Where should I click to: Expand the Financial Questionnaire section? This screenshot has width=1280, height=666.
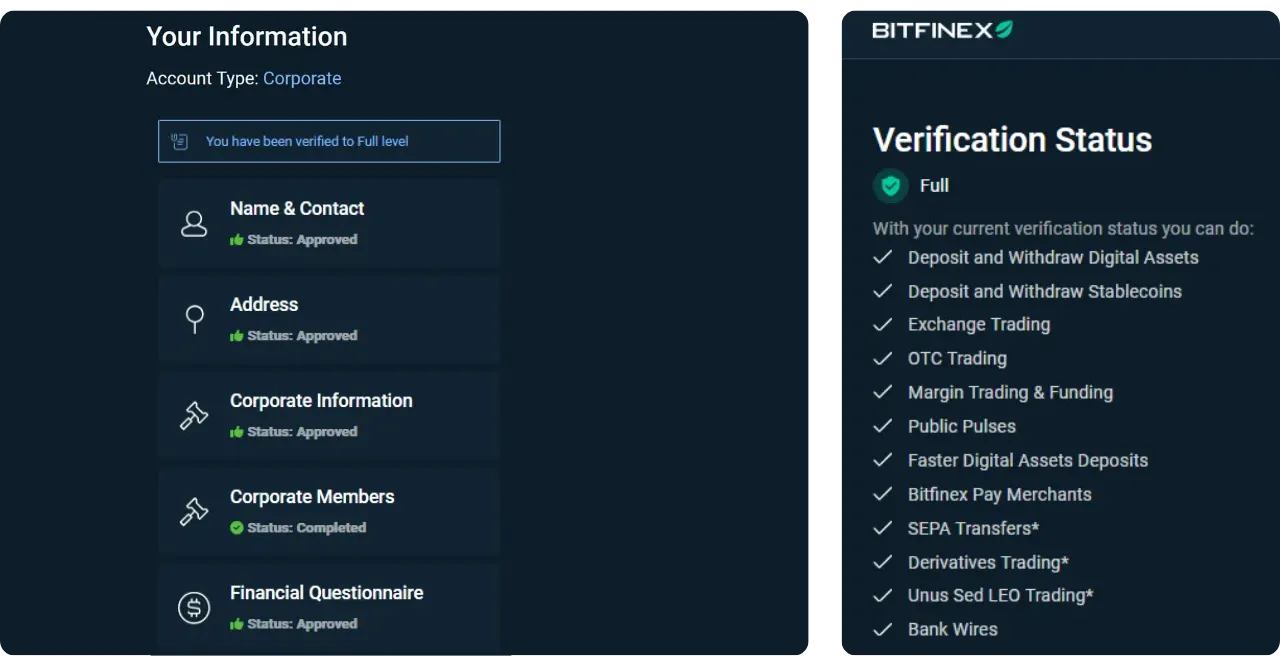pyautogui.click(x=329, y=607)
